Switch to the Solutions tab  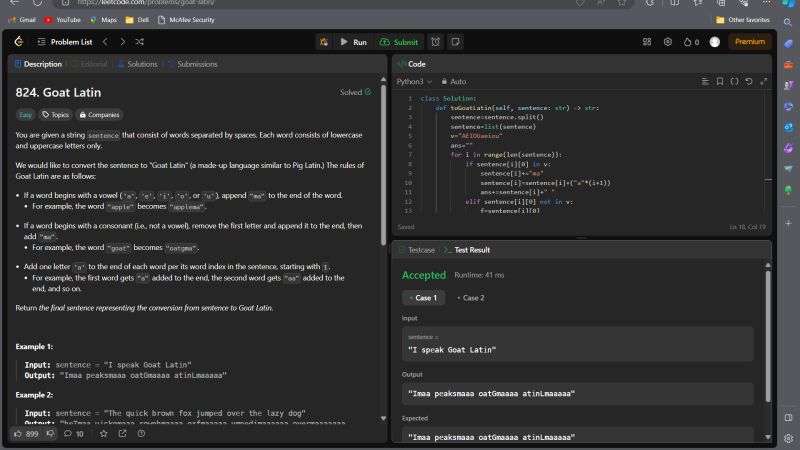coord(138,64)
